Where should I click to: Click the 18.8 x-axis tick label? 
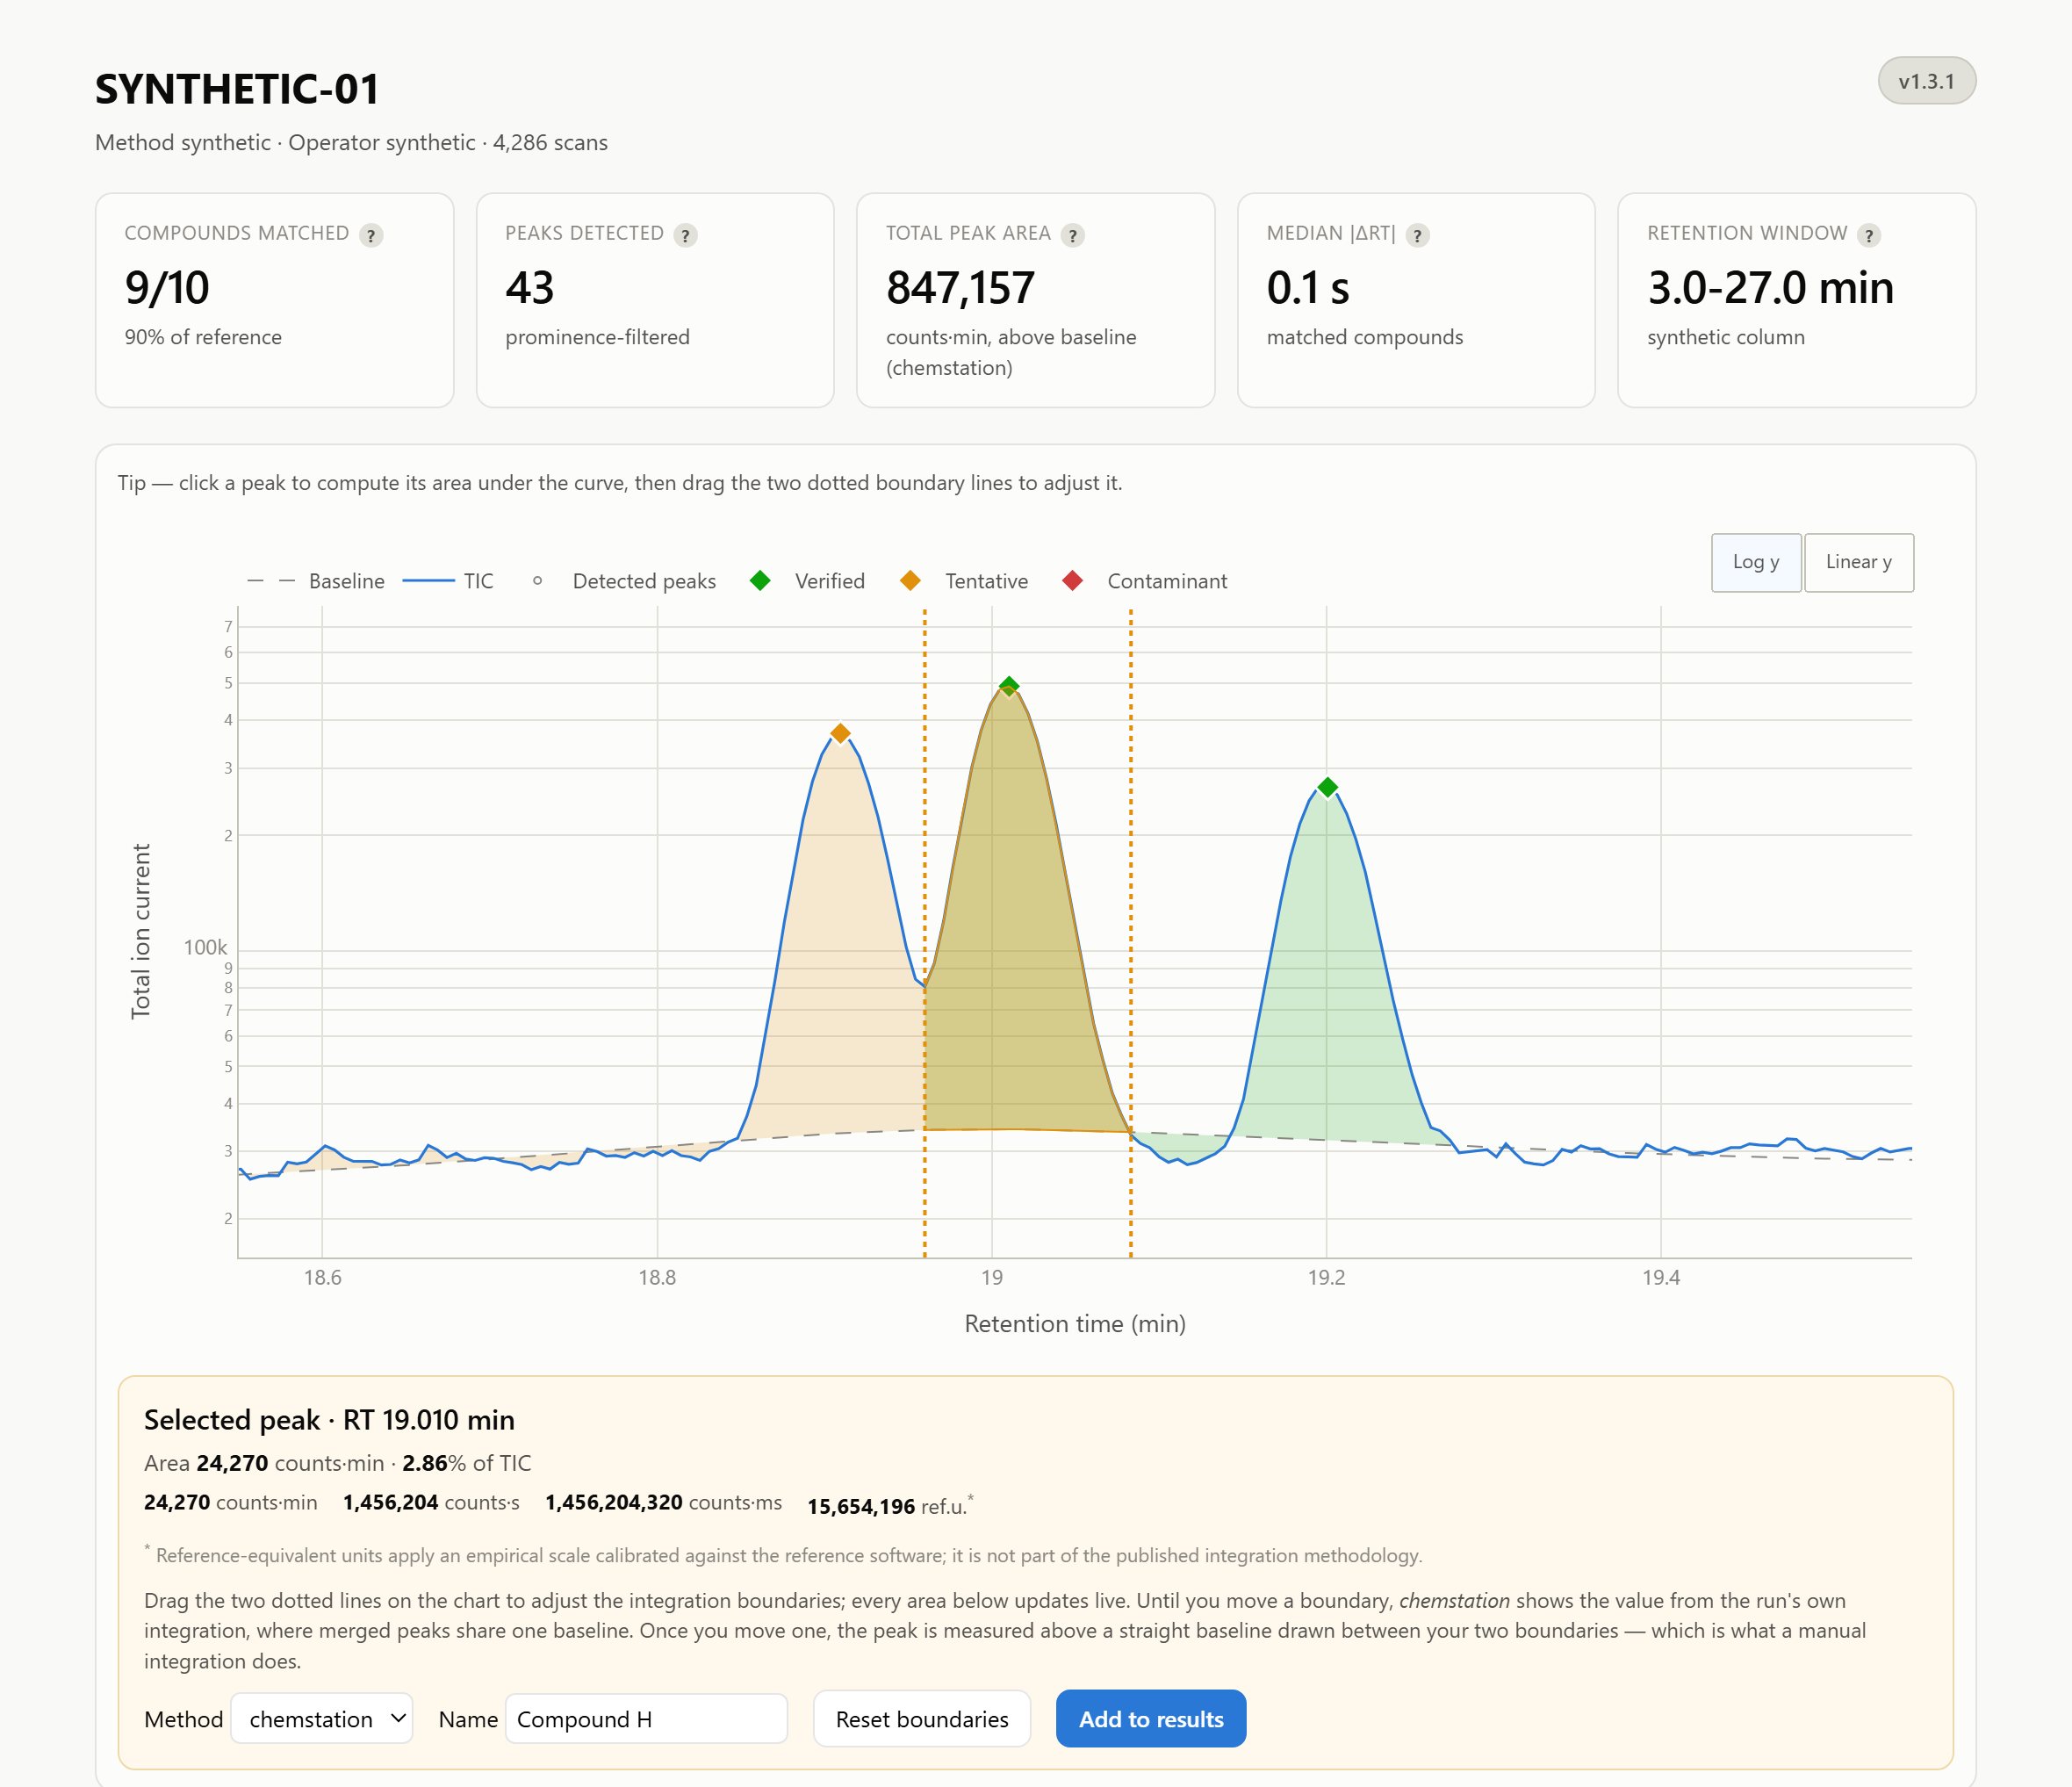(657, 1277)
